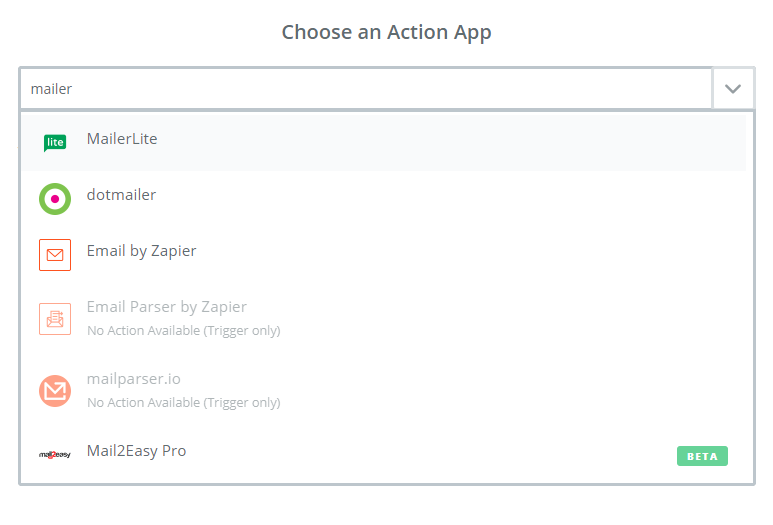773x525 pixels.
Task: Click the empty area of the MailerLite row
Action: click(x=444, y=142)
